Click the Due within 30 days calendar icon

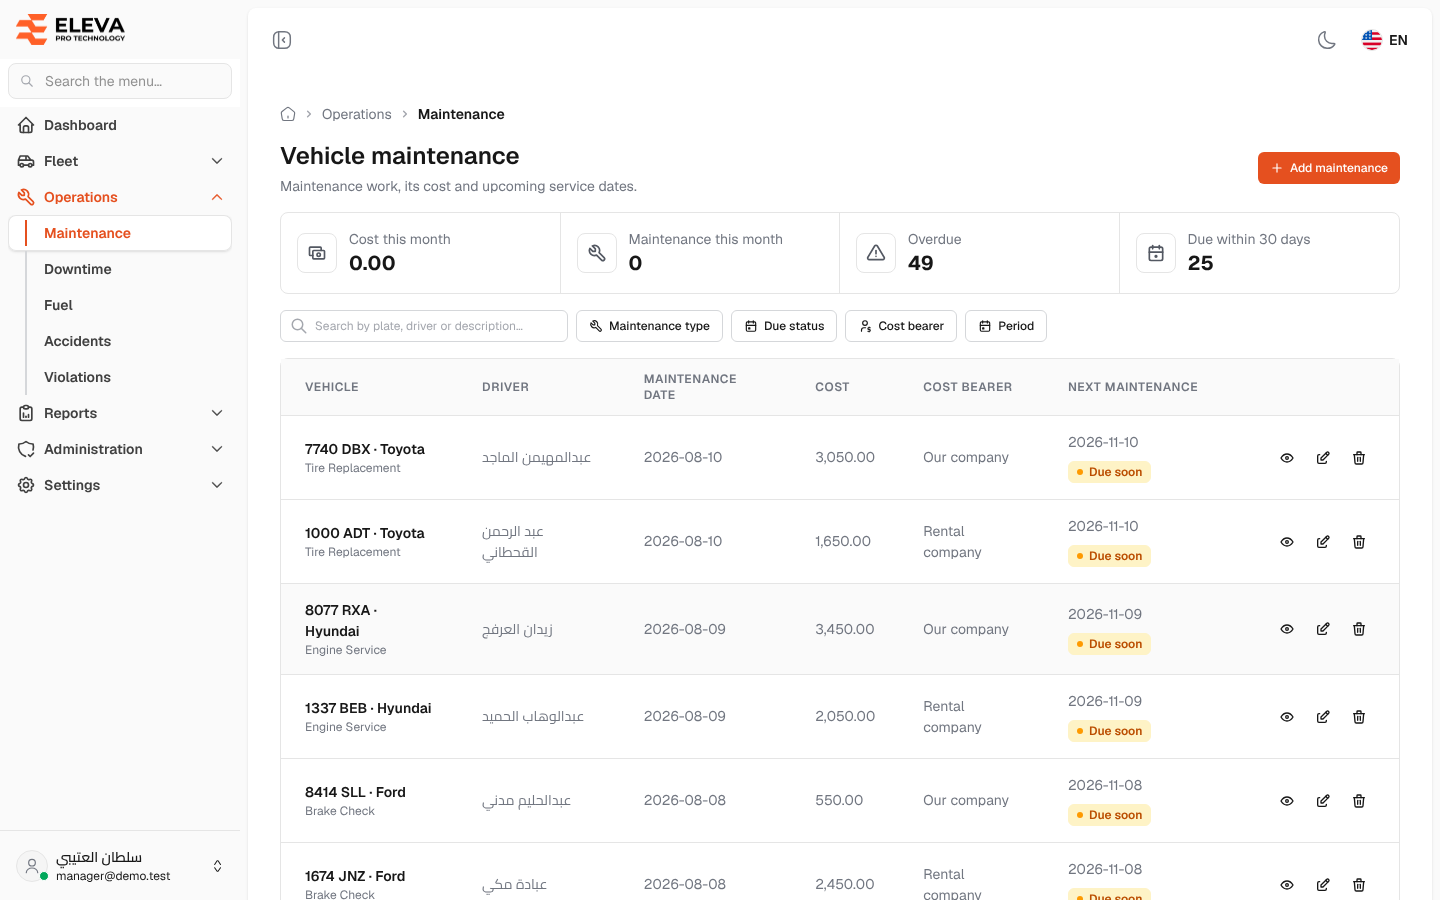(1156, 253)
